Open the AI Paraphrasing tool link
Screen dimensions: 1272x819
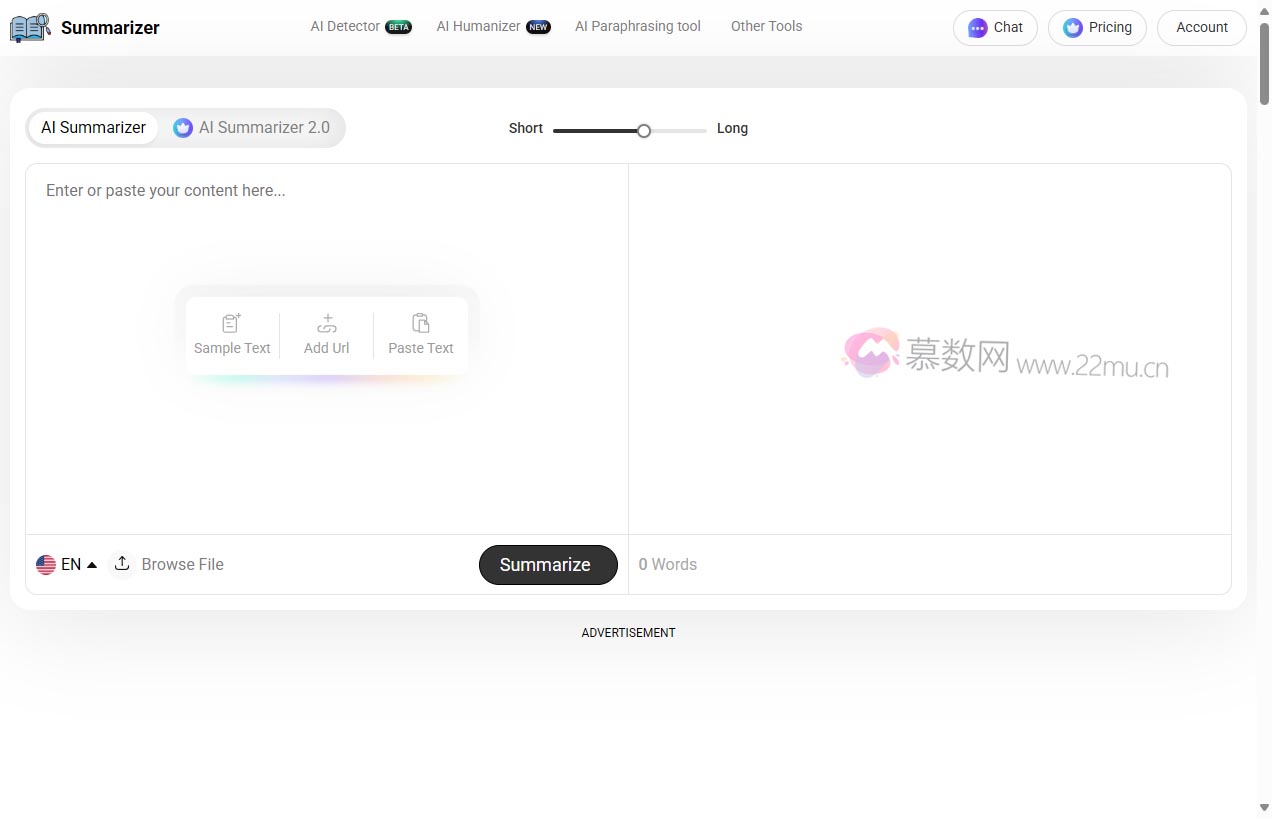coord(637,26)
